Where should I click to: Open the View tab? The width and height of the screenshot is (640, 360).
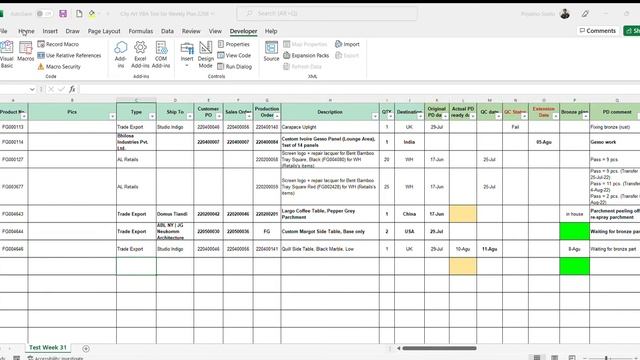[x=215, y=31]
